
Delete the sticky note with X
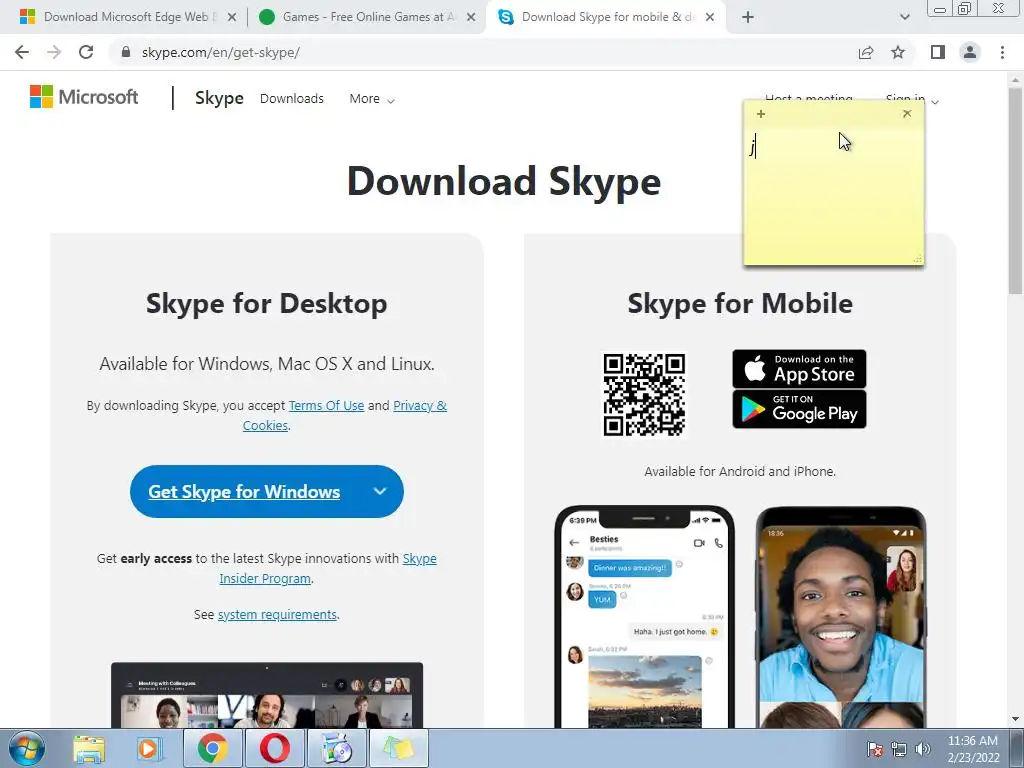pos(906,114)
